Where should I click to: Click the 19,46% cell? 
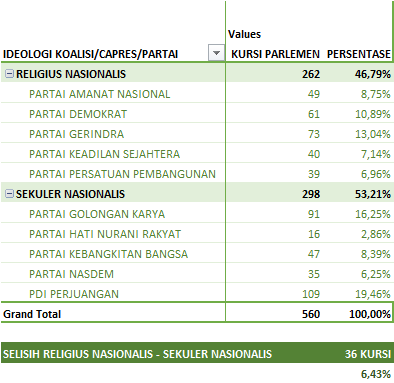[x=373, y=294]
